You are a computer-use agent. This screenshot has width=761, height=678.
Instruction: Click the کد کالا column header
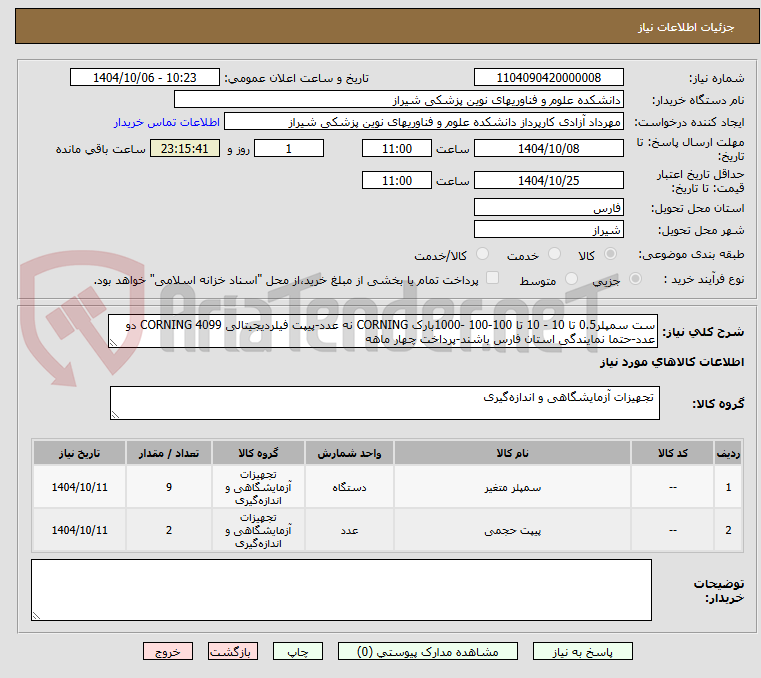672,453
